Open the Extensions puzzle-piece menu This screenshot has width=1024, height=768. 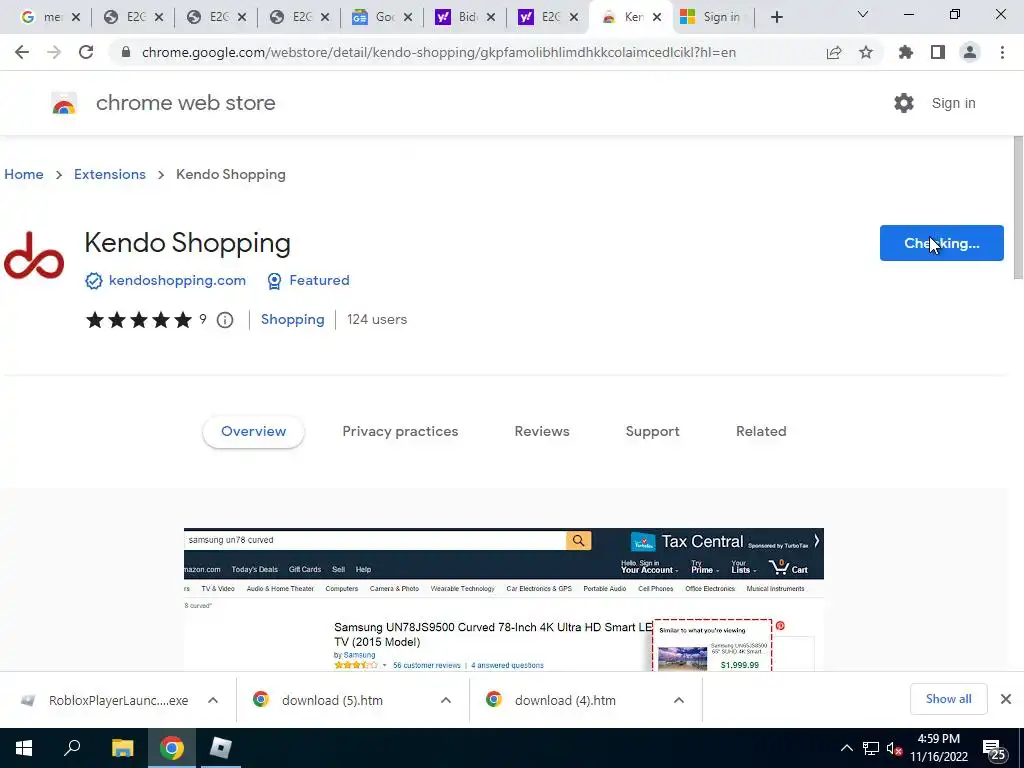pos(906,52)
